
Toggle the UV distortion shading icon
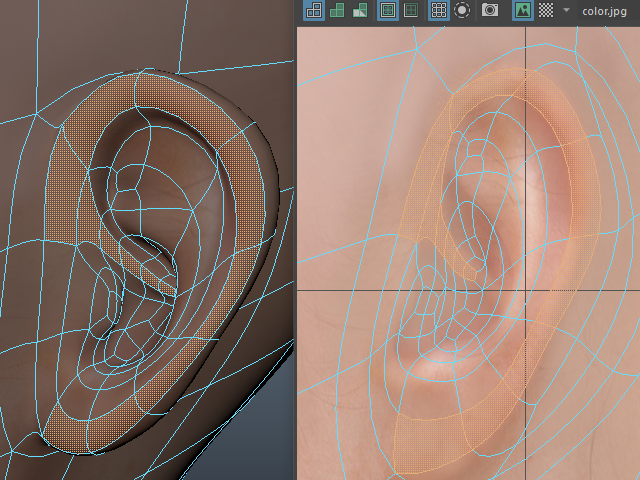pyautogui.click(x=359, y=10)
